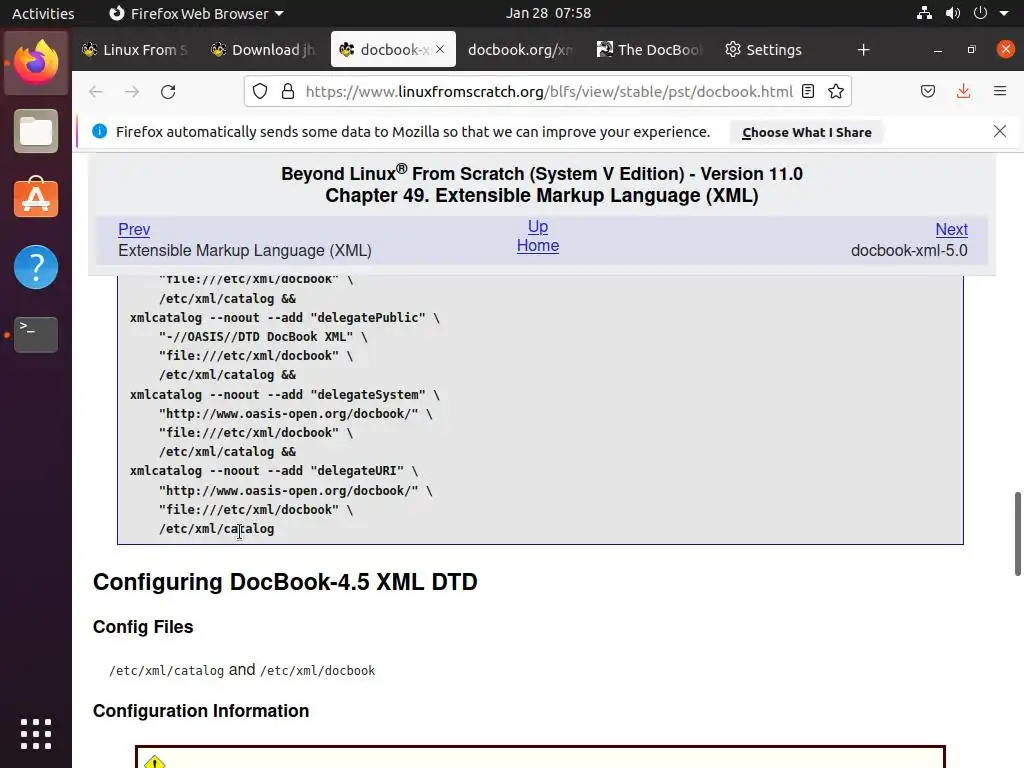
Task: Open Terminal from the dock
Action: (x=36, y=334)
